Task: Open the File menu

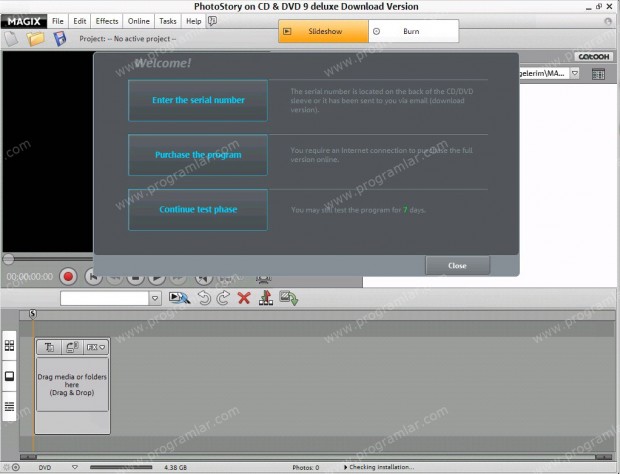Action: click(58, 21)
